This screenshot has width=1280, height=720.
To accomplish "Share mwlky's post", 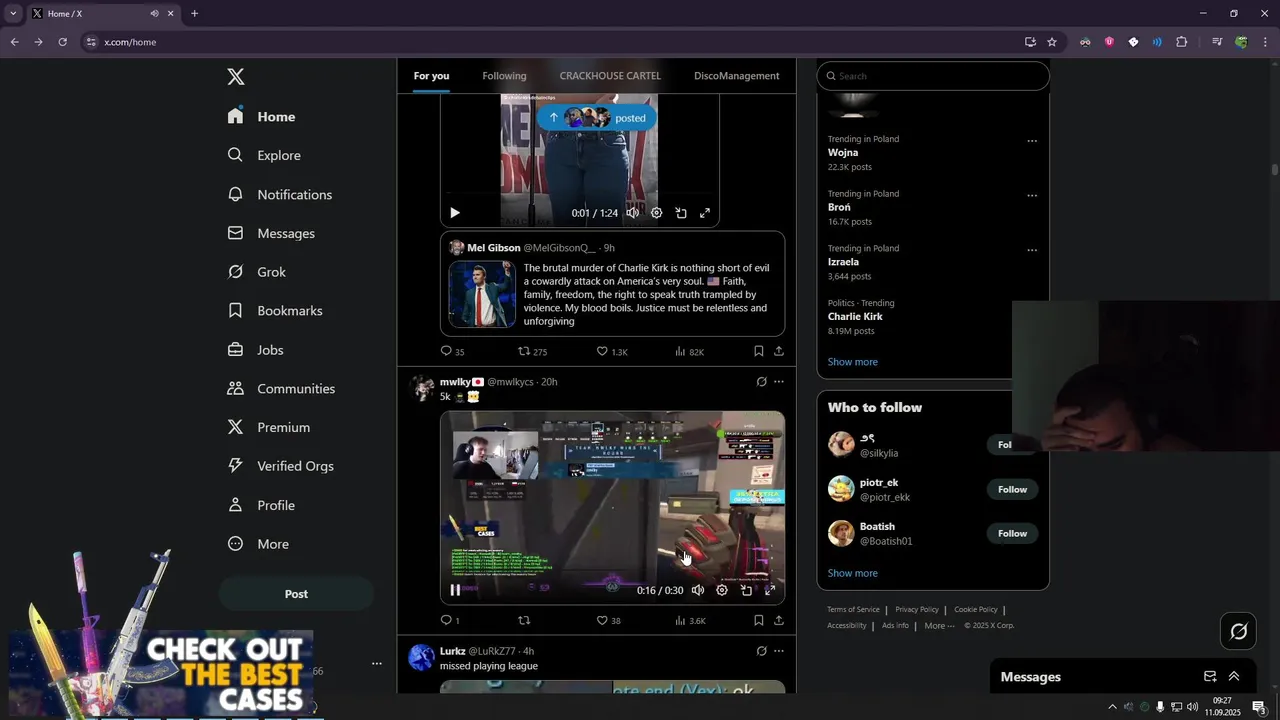I will tap(779, 620).
